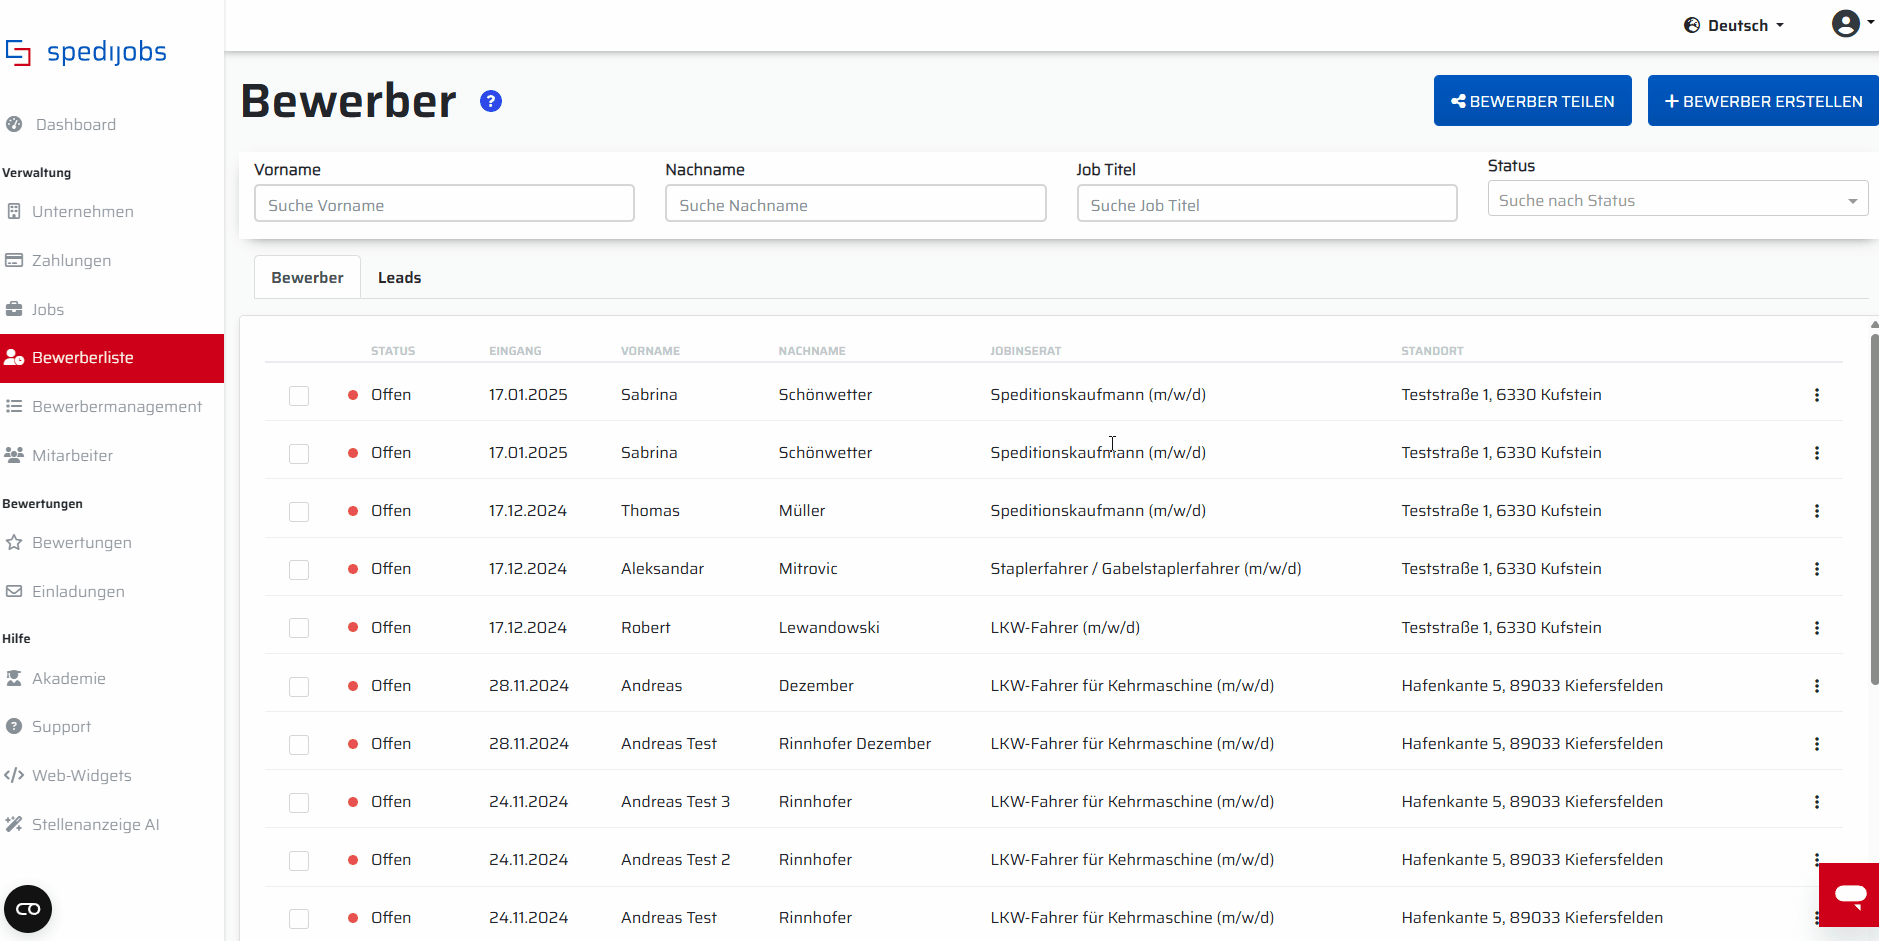The image size is (1879, 941).
Task: Click the Stellenanzeige AI magic wand icon
Action: pyautogui.click(x=14, y=824)
